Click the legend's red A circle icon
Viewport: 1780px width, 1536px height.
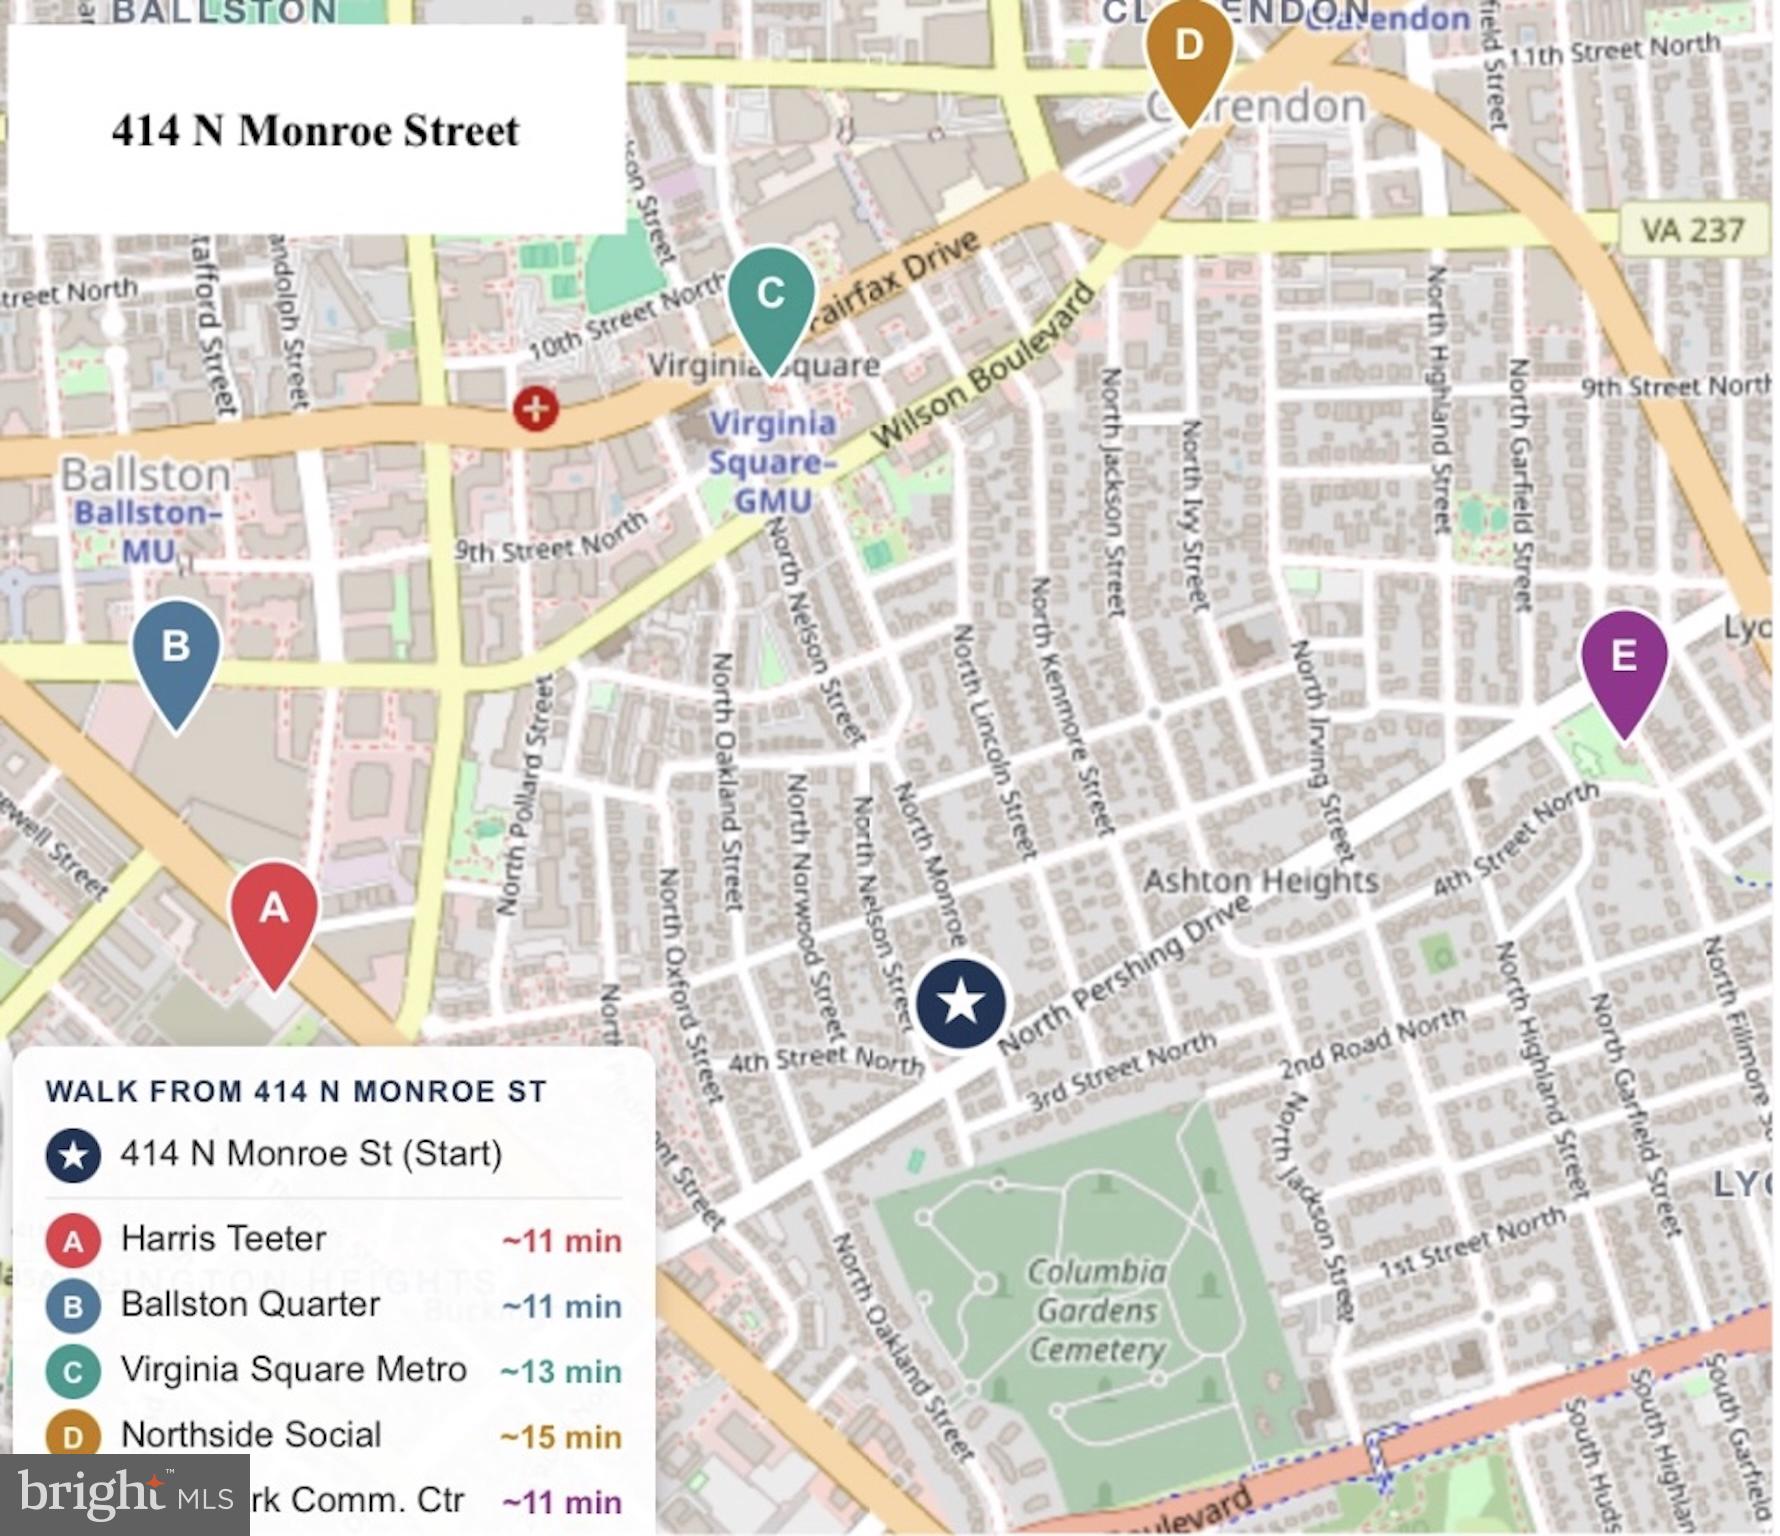coord(73,1242)
